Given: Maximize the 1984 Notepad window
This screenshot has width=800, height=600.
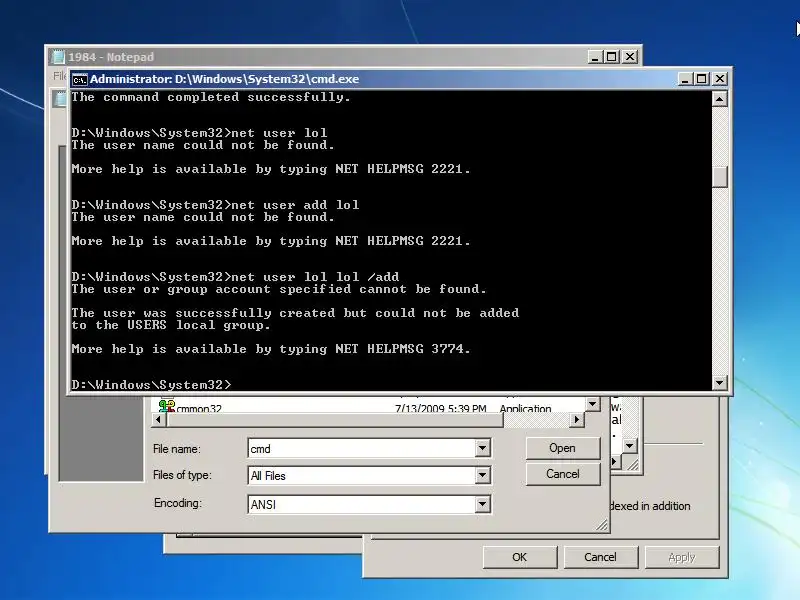Looking at the screenshot, I should click(x=612, y=57).
